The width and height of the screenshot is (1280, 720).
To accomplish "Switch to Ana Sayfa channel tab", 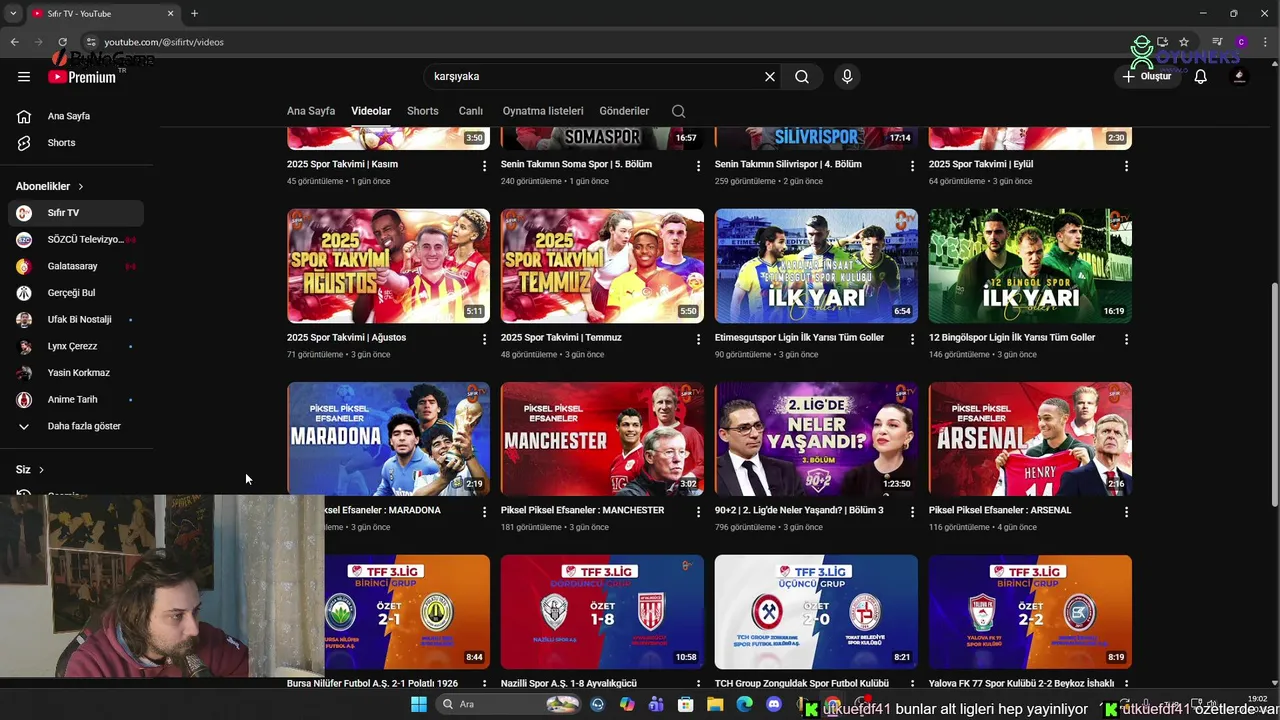I will [311, 111].
